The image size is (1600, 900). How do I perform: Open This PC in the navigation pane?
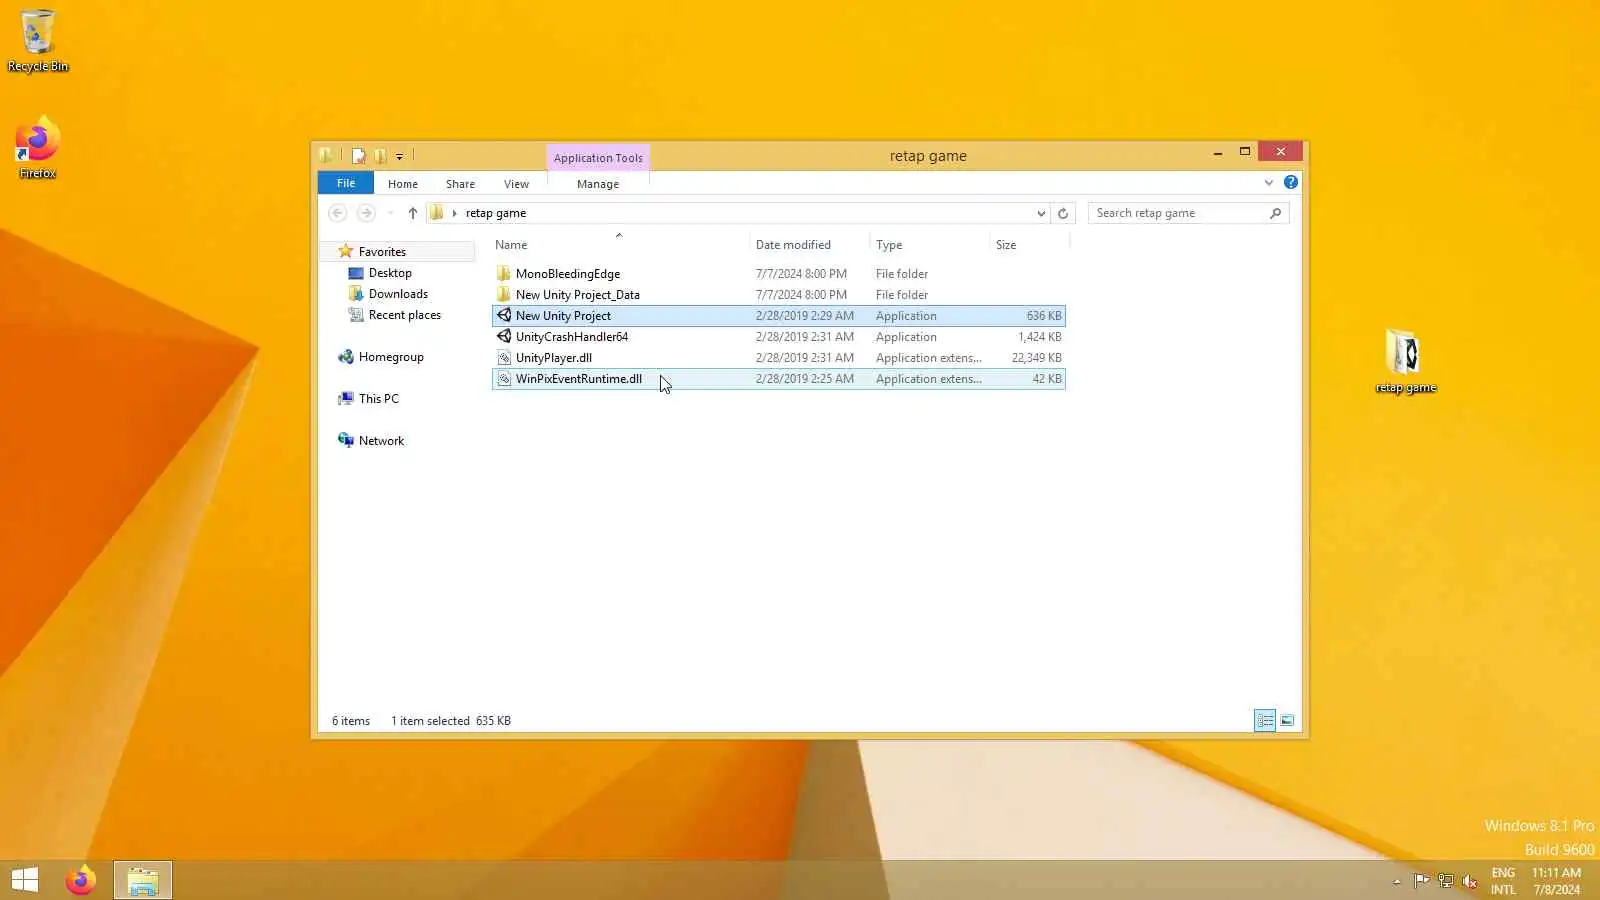[378, 399]
